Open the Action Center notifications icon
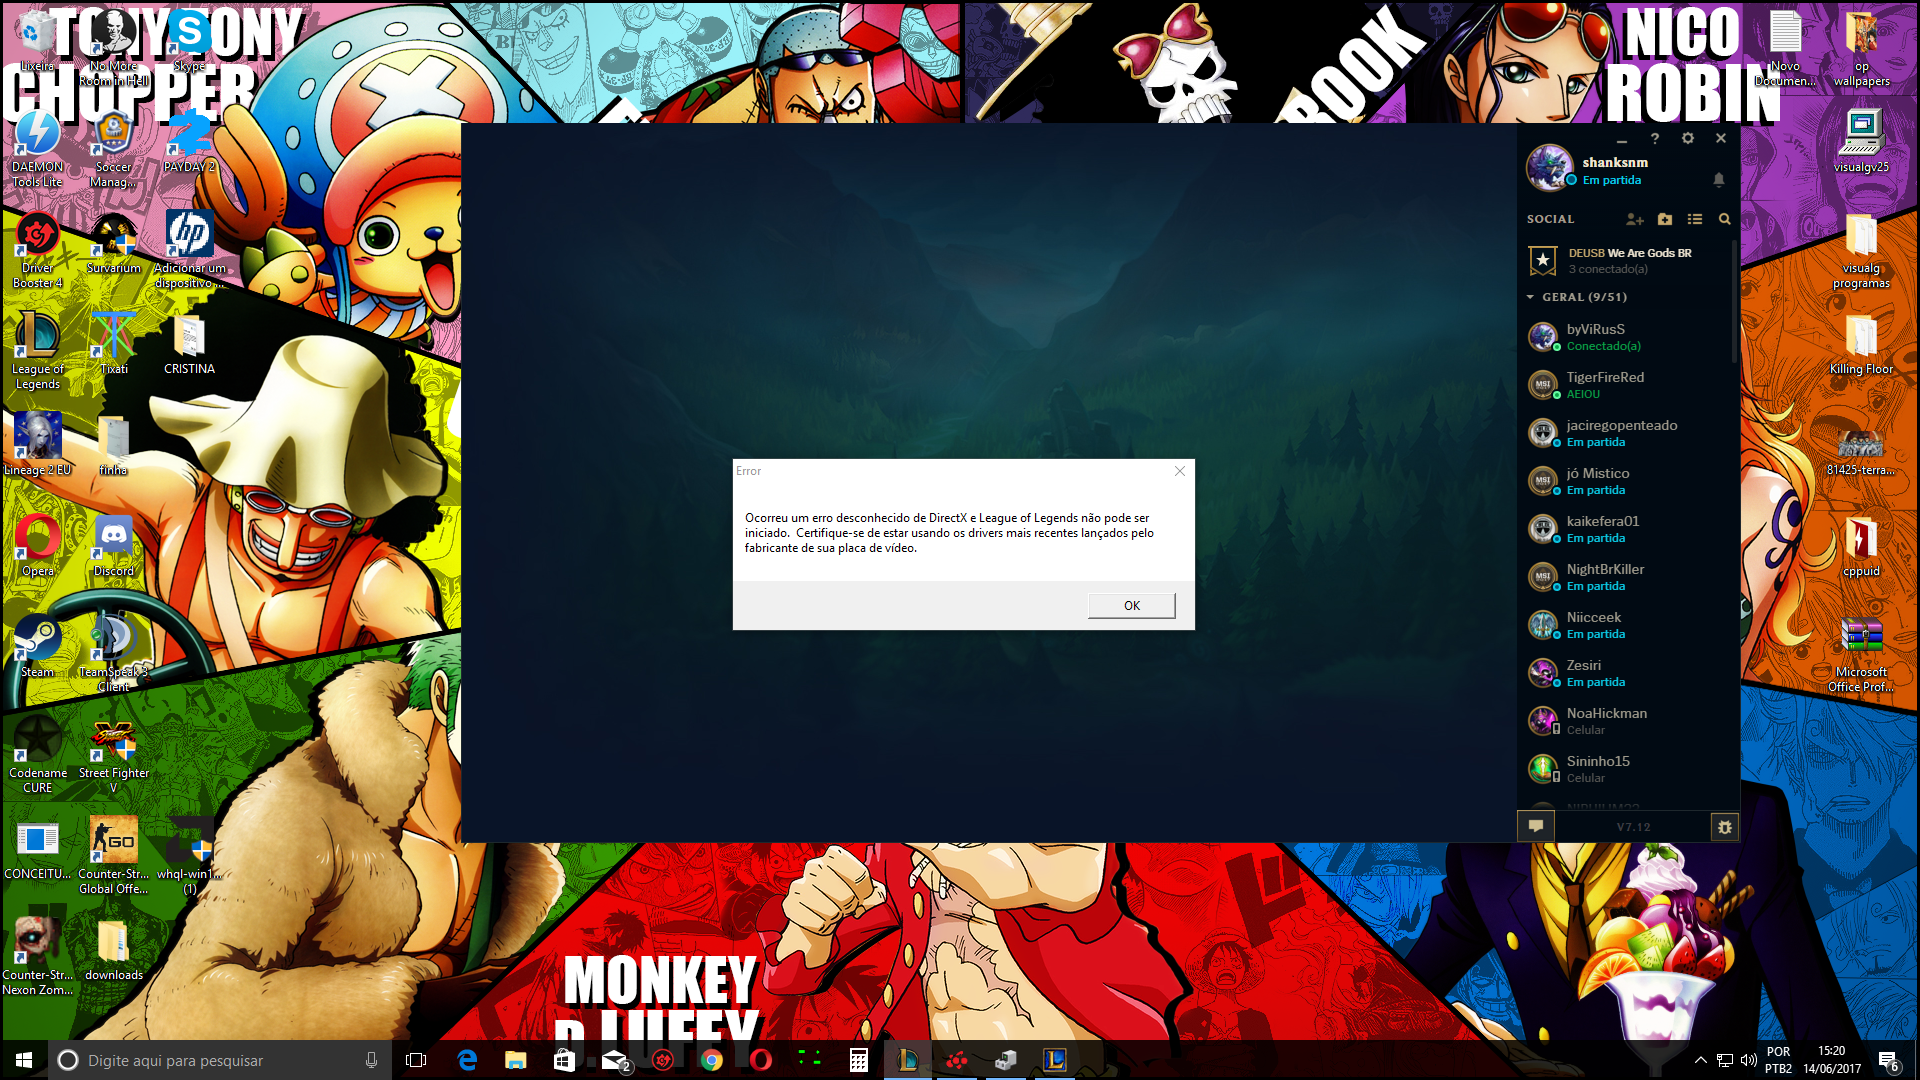Screen dimensions: 1920x1080 click(1889, 1061)
